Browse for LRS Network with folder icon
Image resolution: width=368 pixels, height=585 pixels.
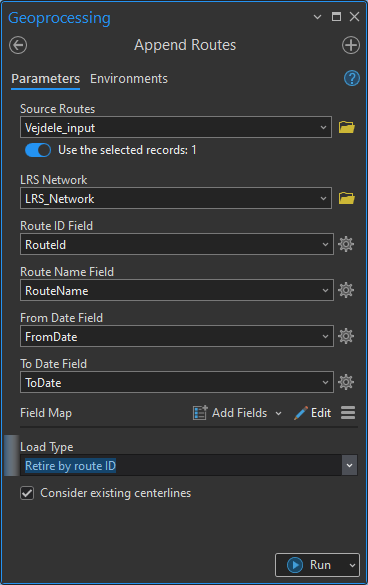pyautogui.click(x=347, y=198)
